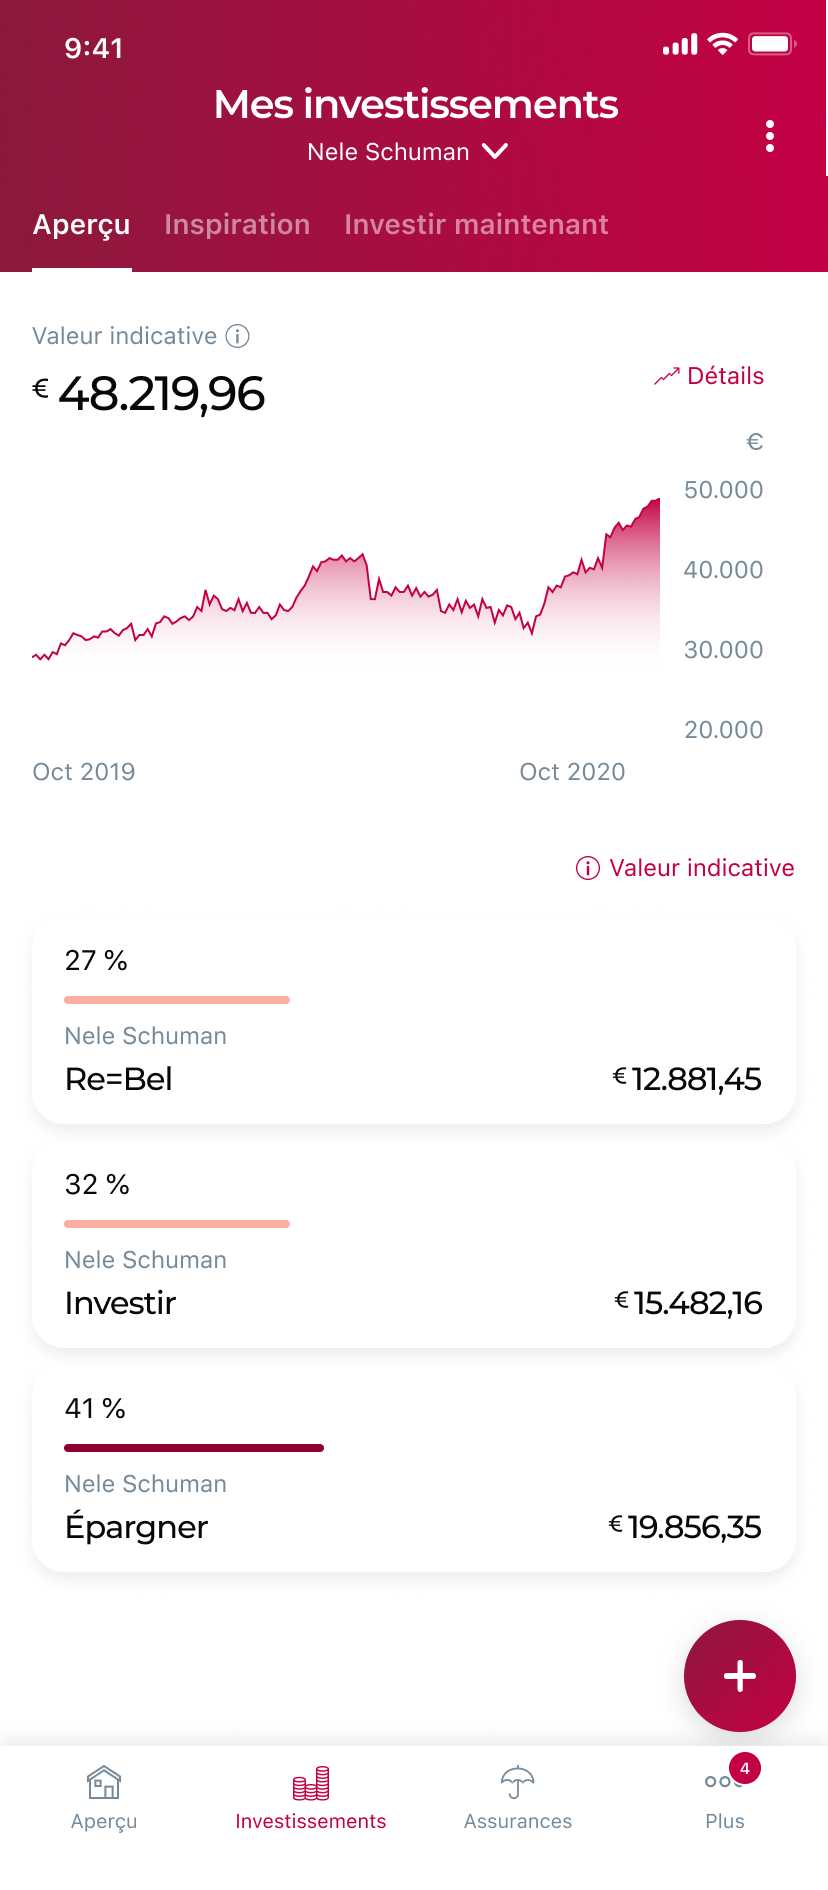
Task: Switch to the Inspiration tab
Action: 237,225
